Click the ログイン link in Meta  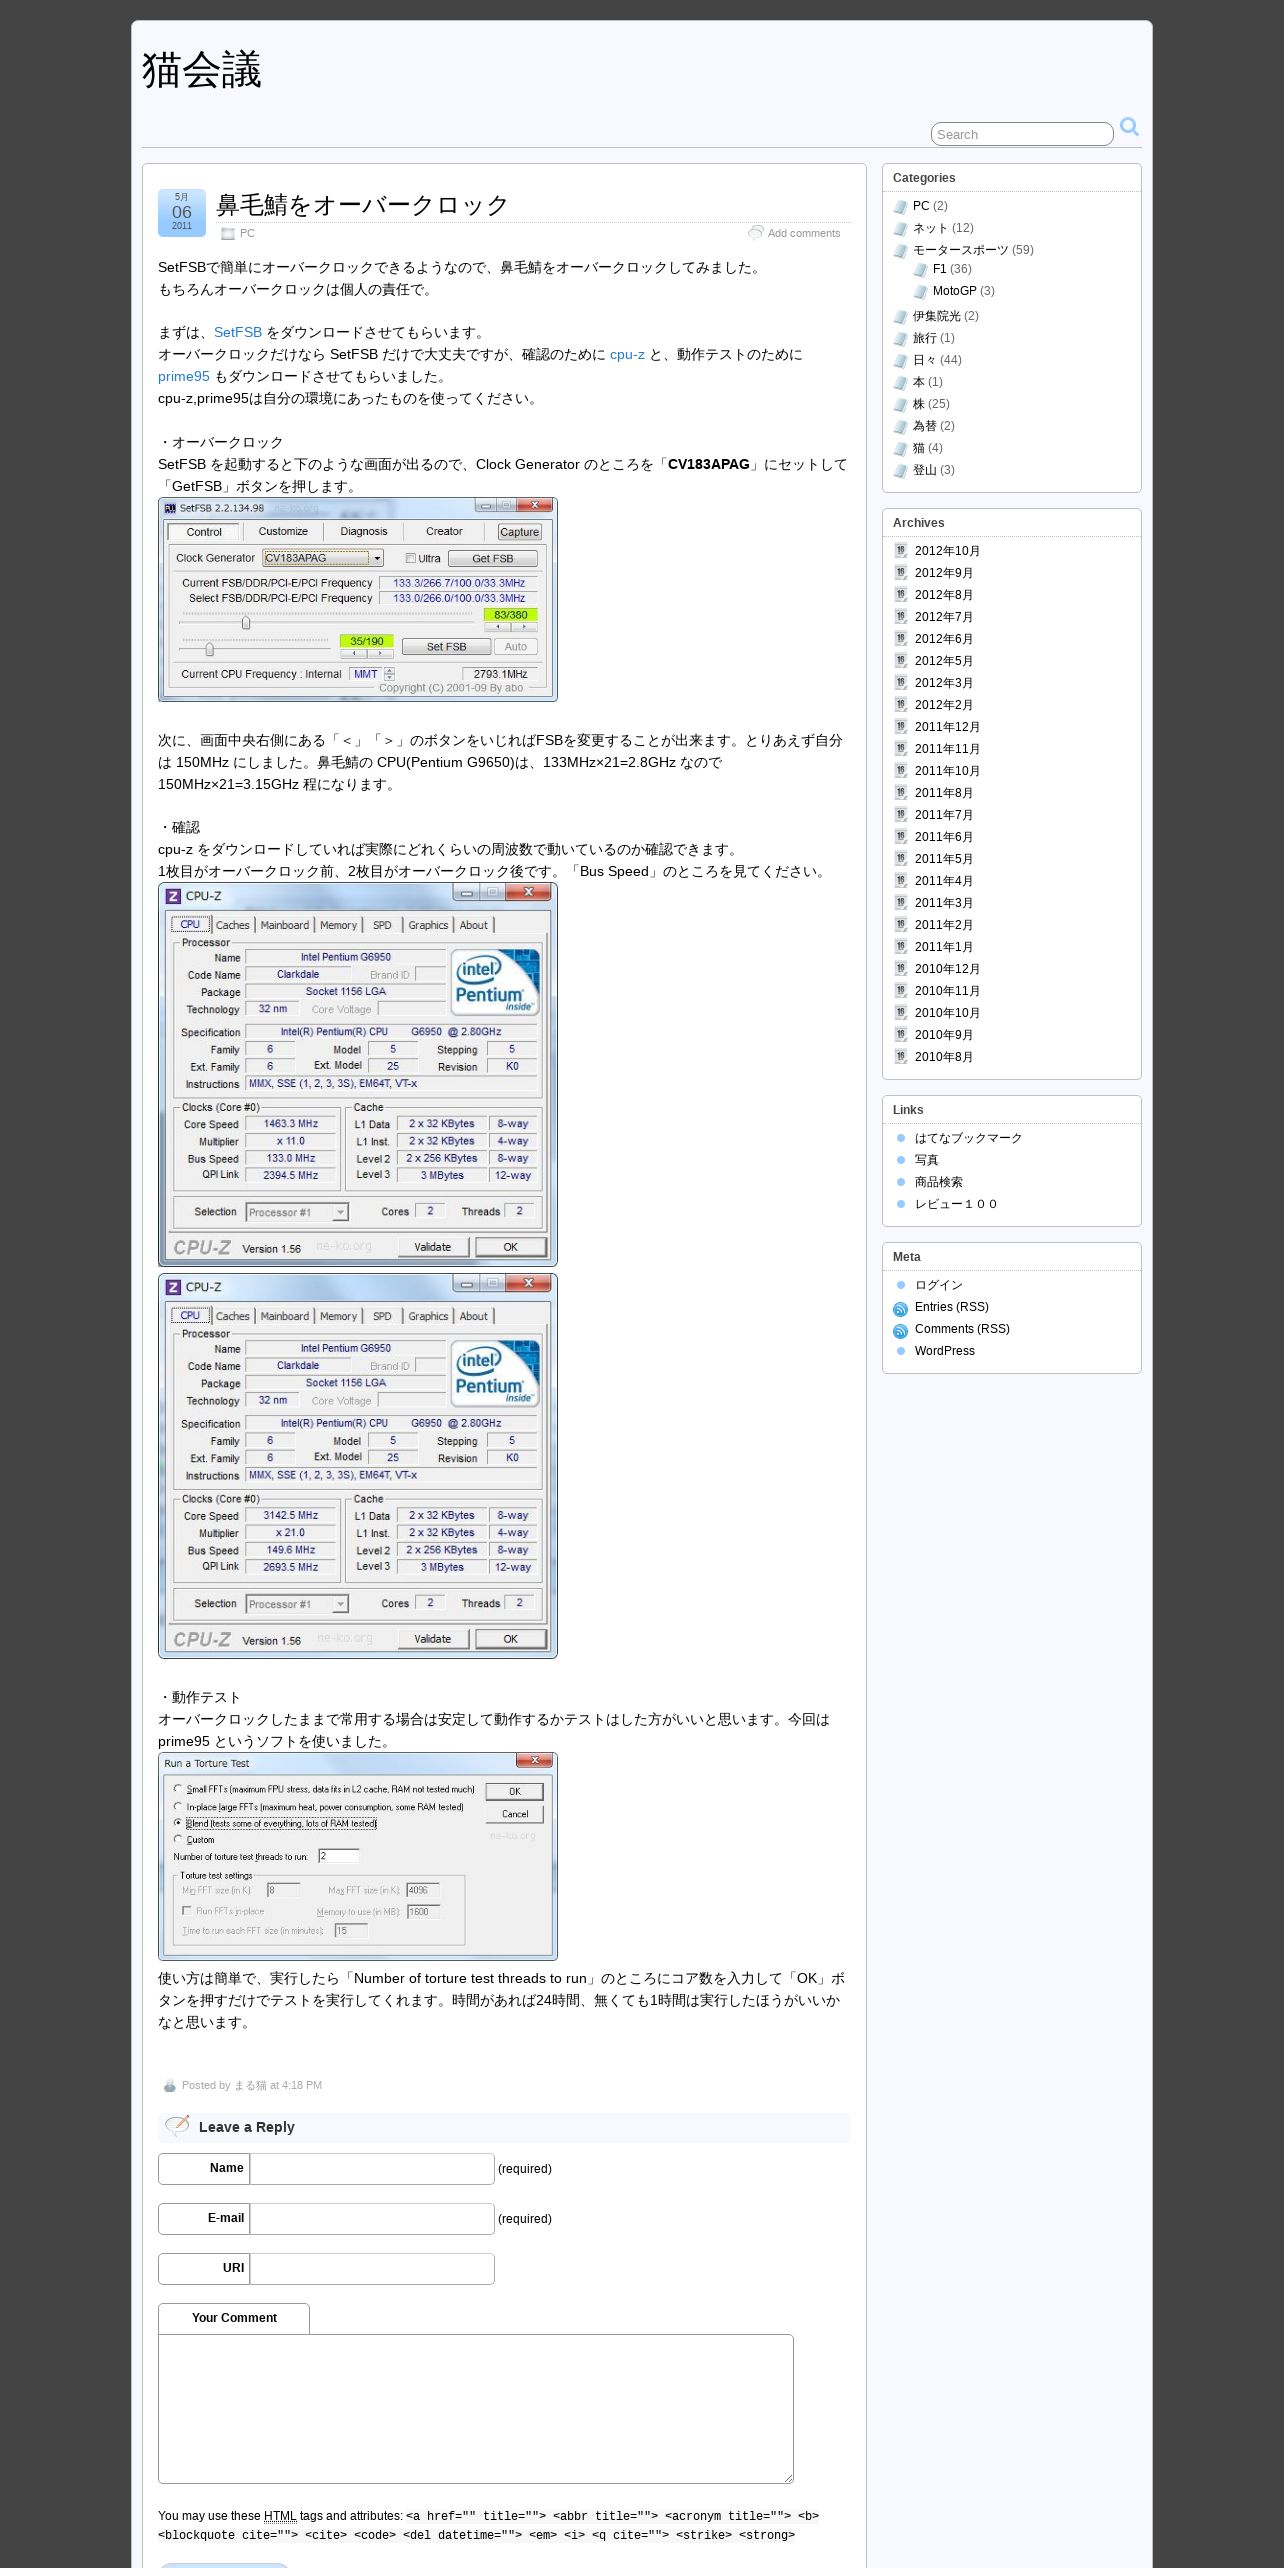point(939,1285)
